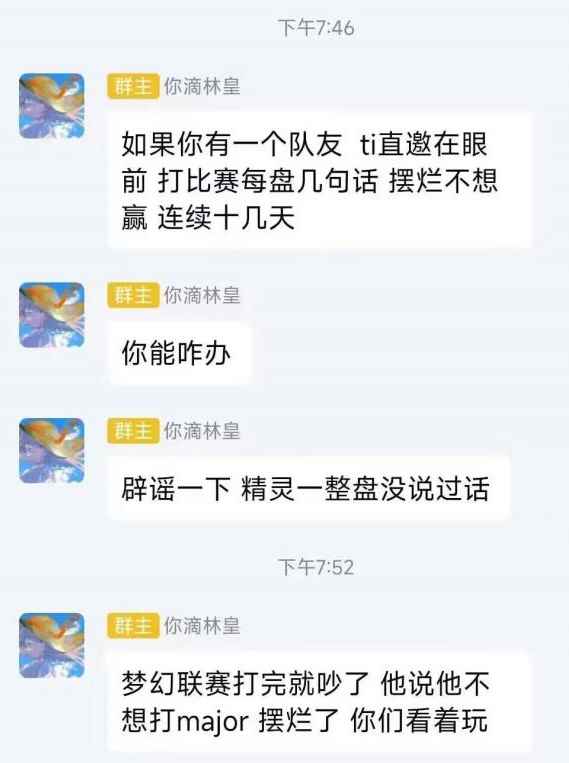
Task: Click the 下午7:46 timestamp
Action: [x=316, y=28]
